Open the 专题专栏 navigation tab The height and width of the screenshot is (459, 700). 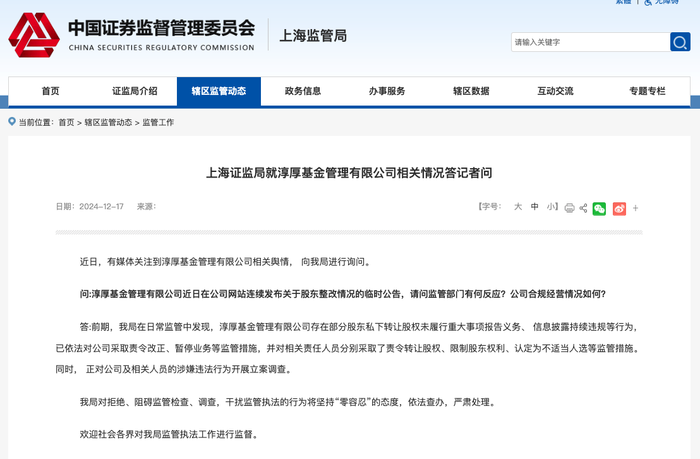point(647,91)
